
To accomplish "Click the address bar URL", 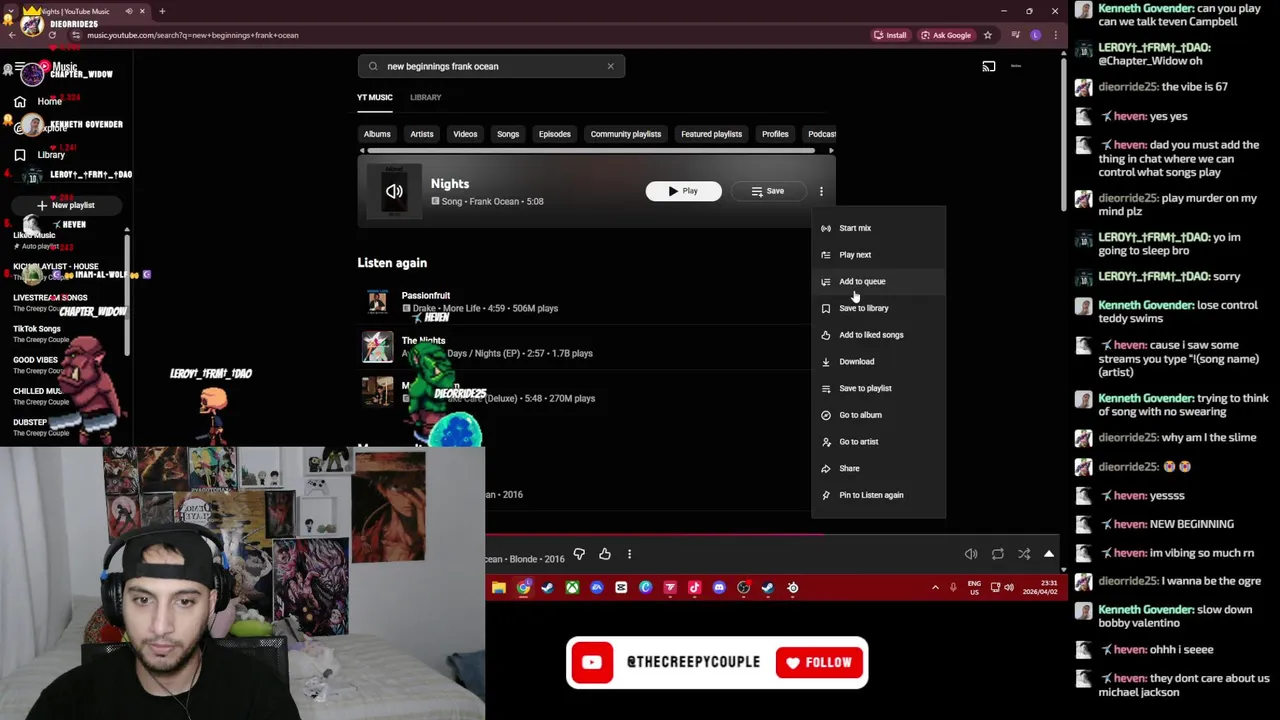I will pyautogui.click(x=192, y=35).
